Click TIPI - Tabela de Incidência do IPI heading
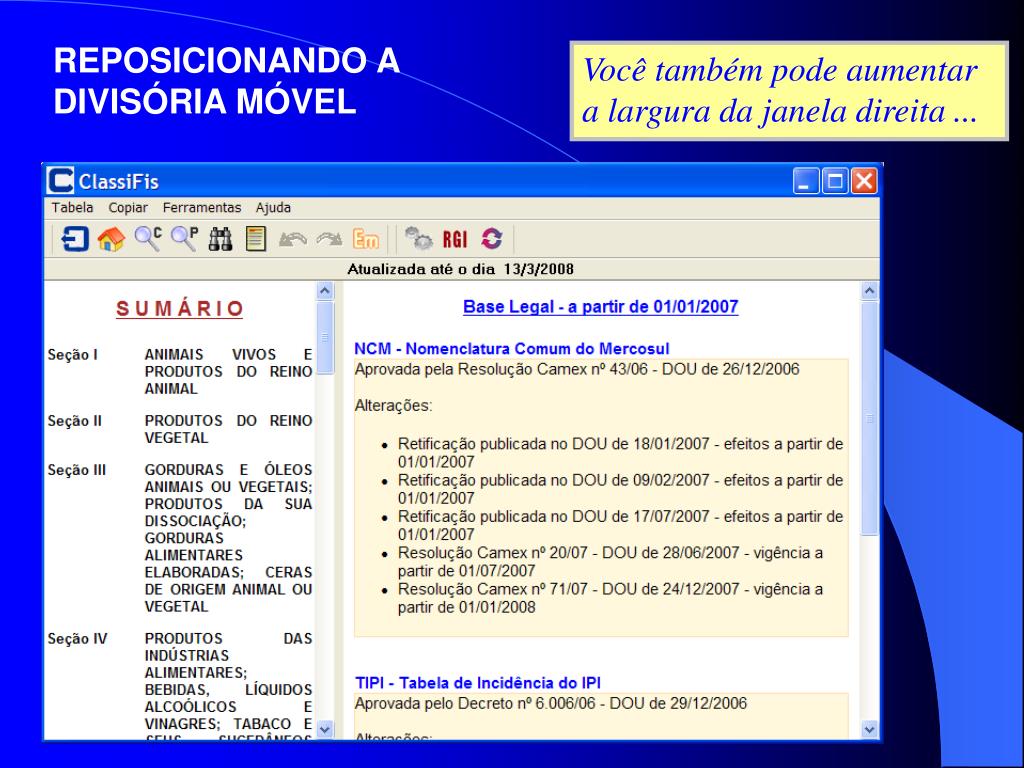 (x=478, y=683)
